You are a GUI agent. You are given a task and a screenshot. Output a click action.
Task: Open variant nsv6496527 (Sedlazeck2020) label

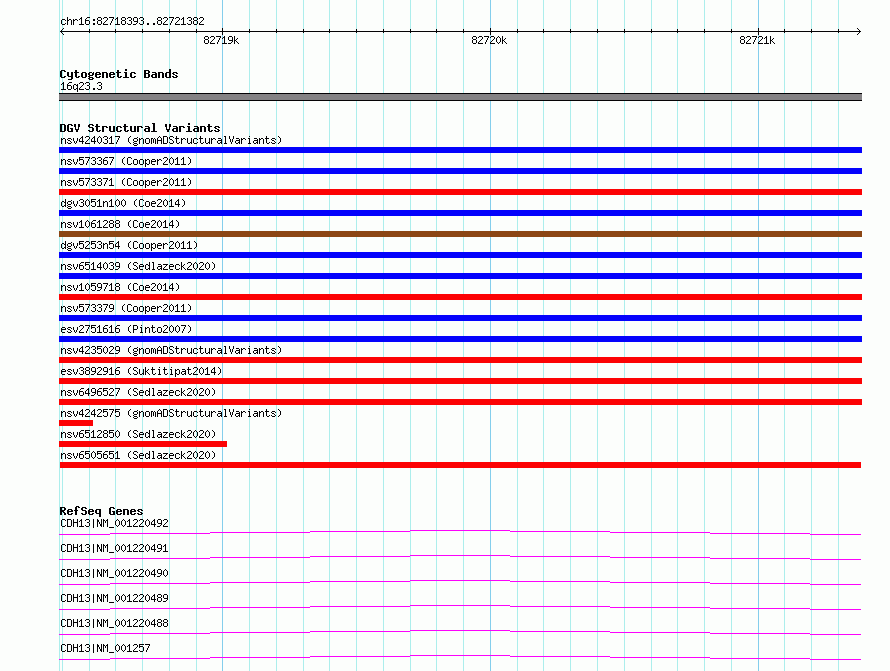coord(138,392)
